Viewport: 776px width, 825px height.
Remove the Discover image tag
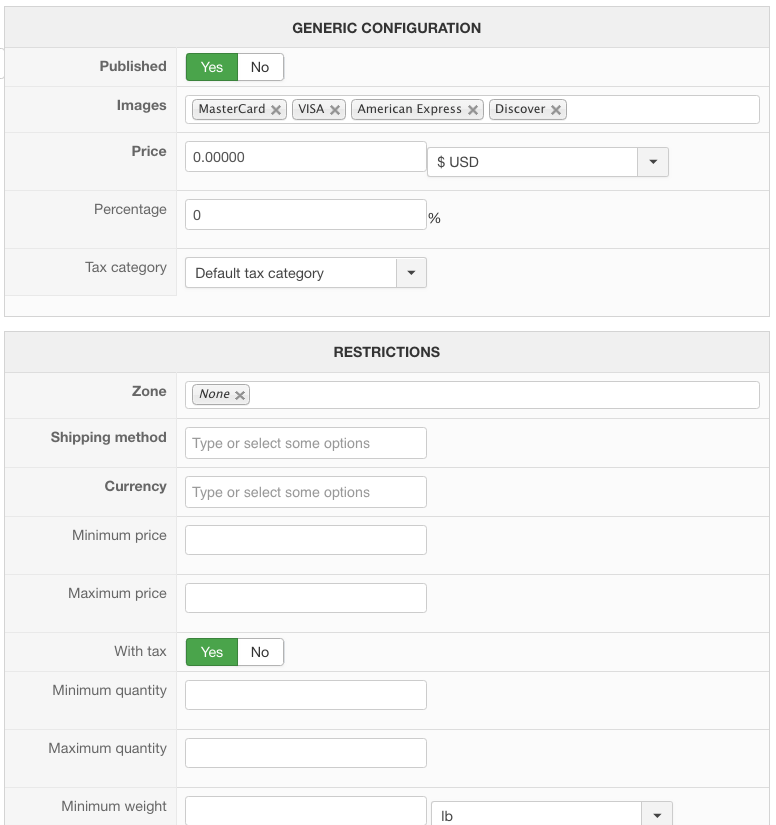[556, 110]
